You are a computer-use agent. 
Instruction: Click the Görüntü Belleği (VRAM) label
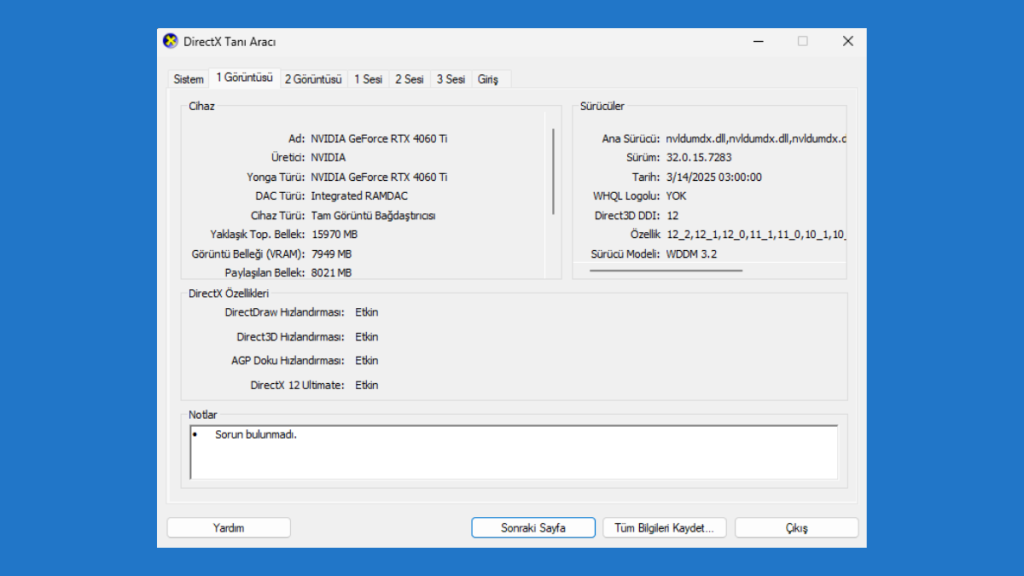click(x=248, y=254)
